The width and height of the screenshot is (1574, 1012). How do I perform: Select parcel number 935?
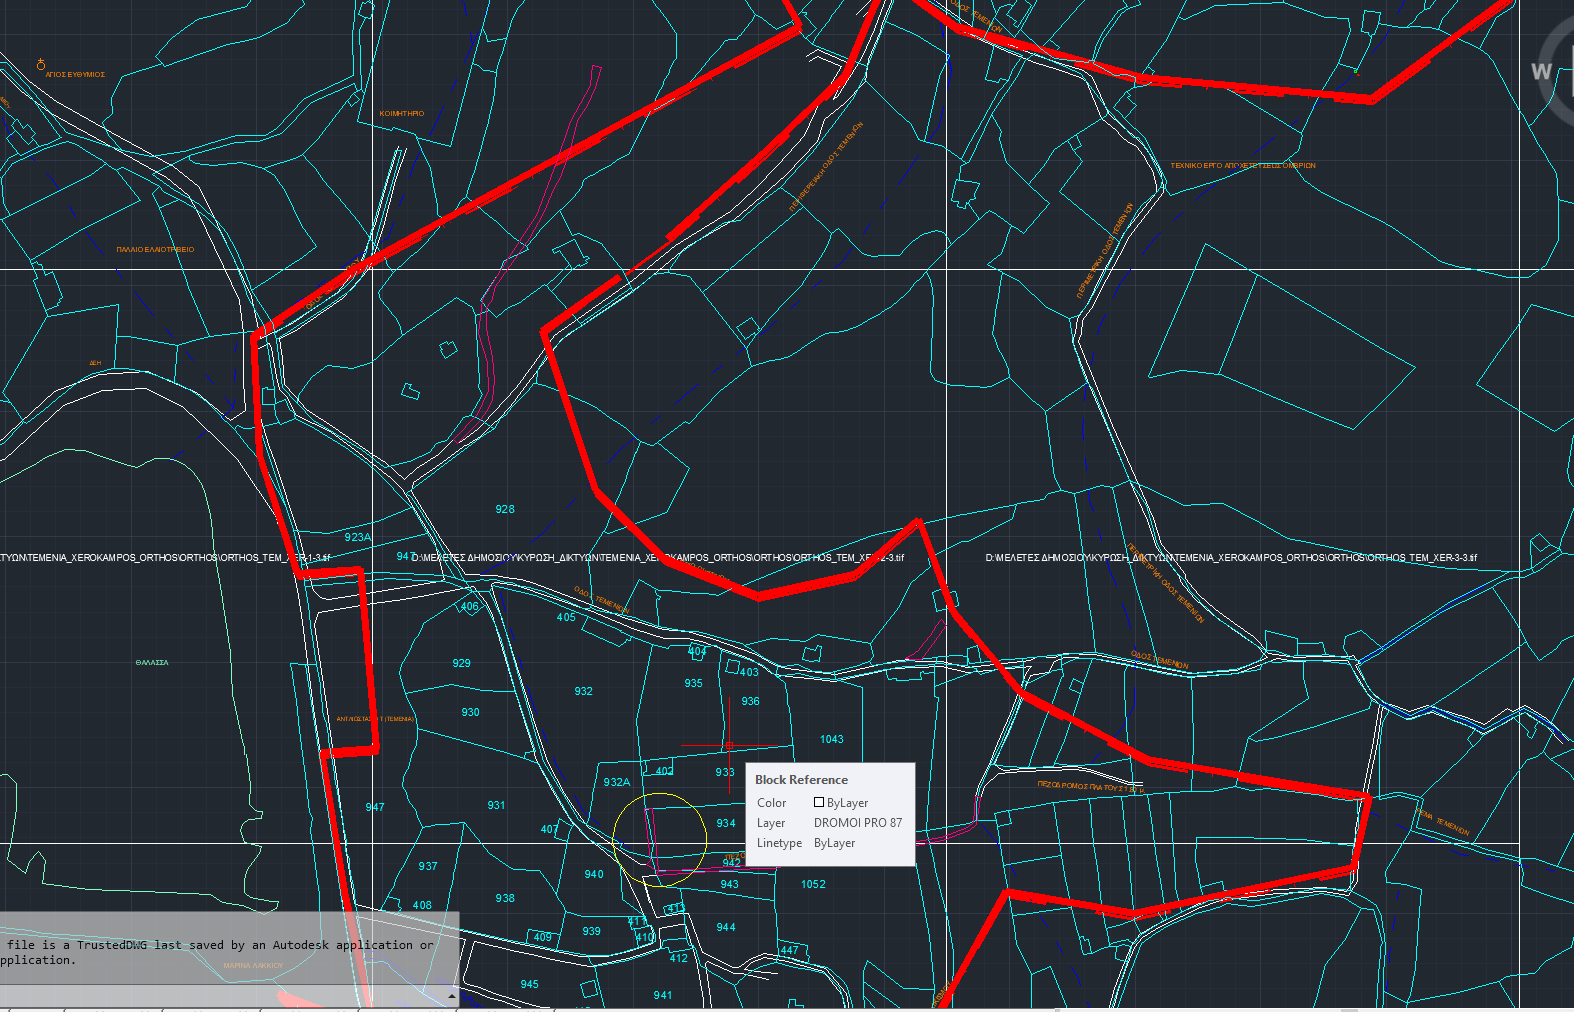(x=693, y=683)
